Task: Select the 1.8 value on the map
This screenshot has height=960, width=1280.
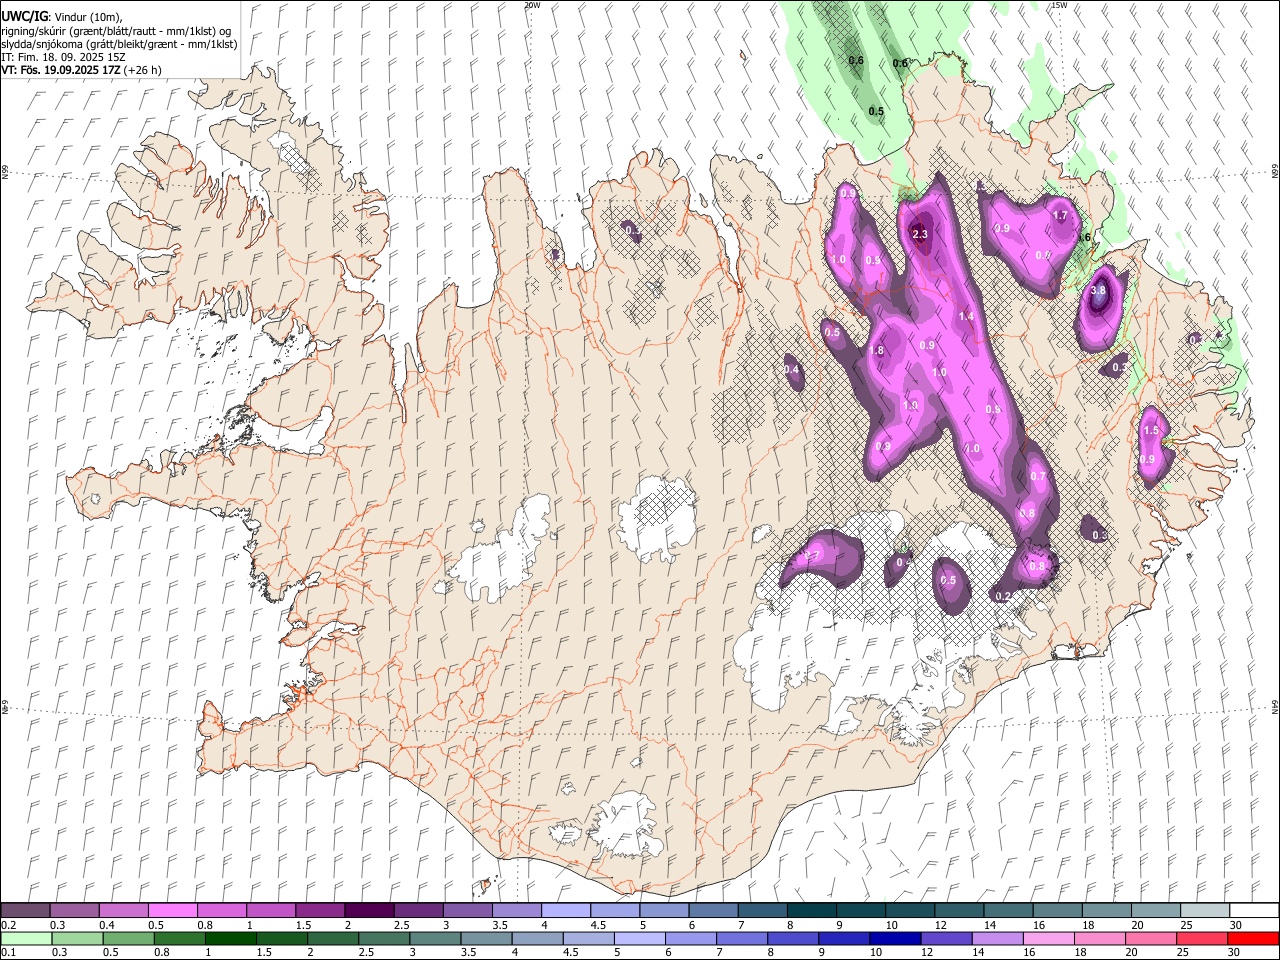Action: [877, 351]
